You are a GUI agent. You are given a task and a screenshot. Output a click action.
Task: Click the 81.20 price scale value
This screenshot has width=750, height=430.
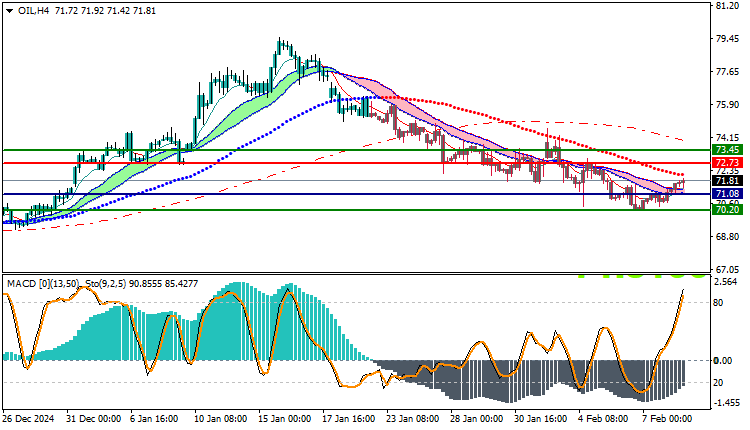728,6
